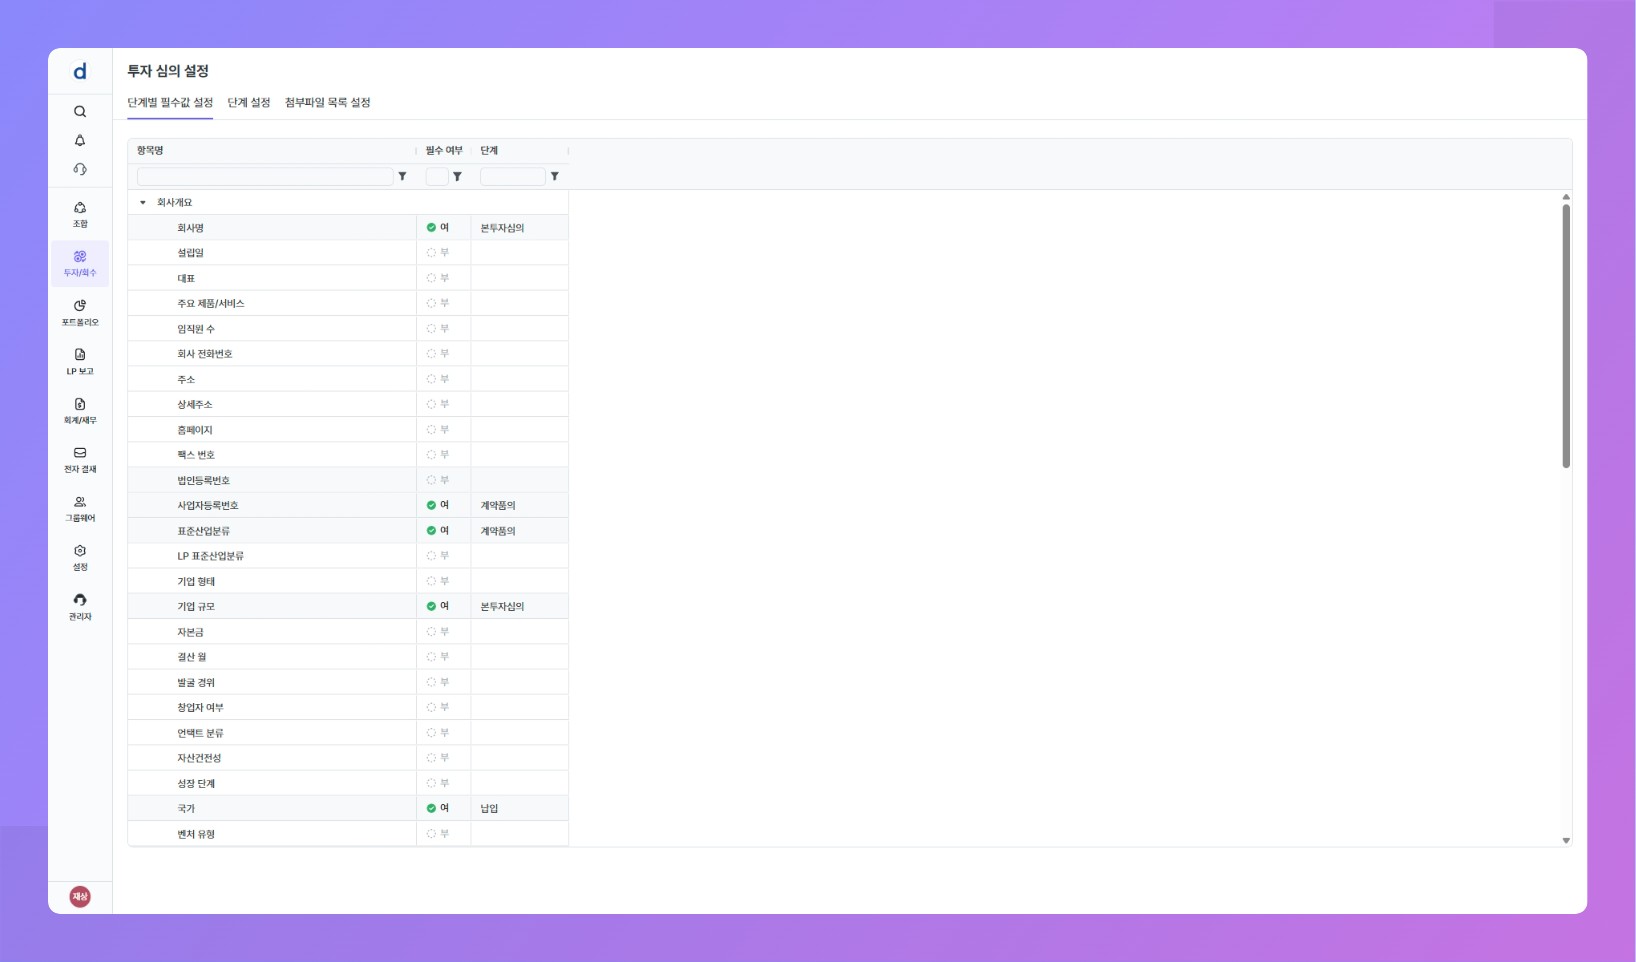
Task: Click the 단계 cell of 사업자등록번호 row
Action: tap(518, 506)
